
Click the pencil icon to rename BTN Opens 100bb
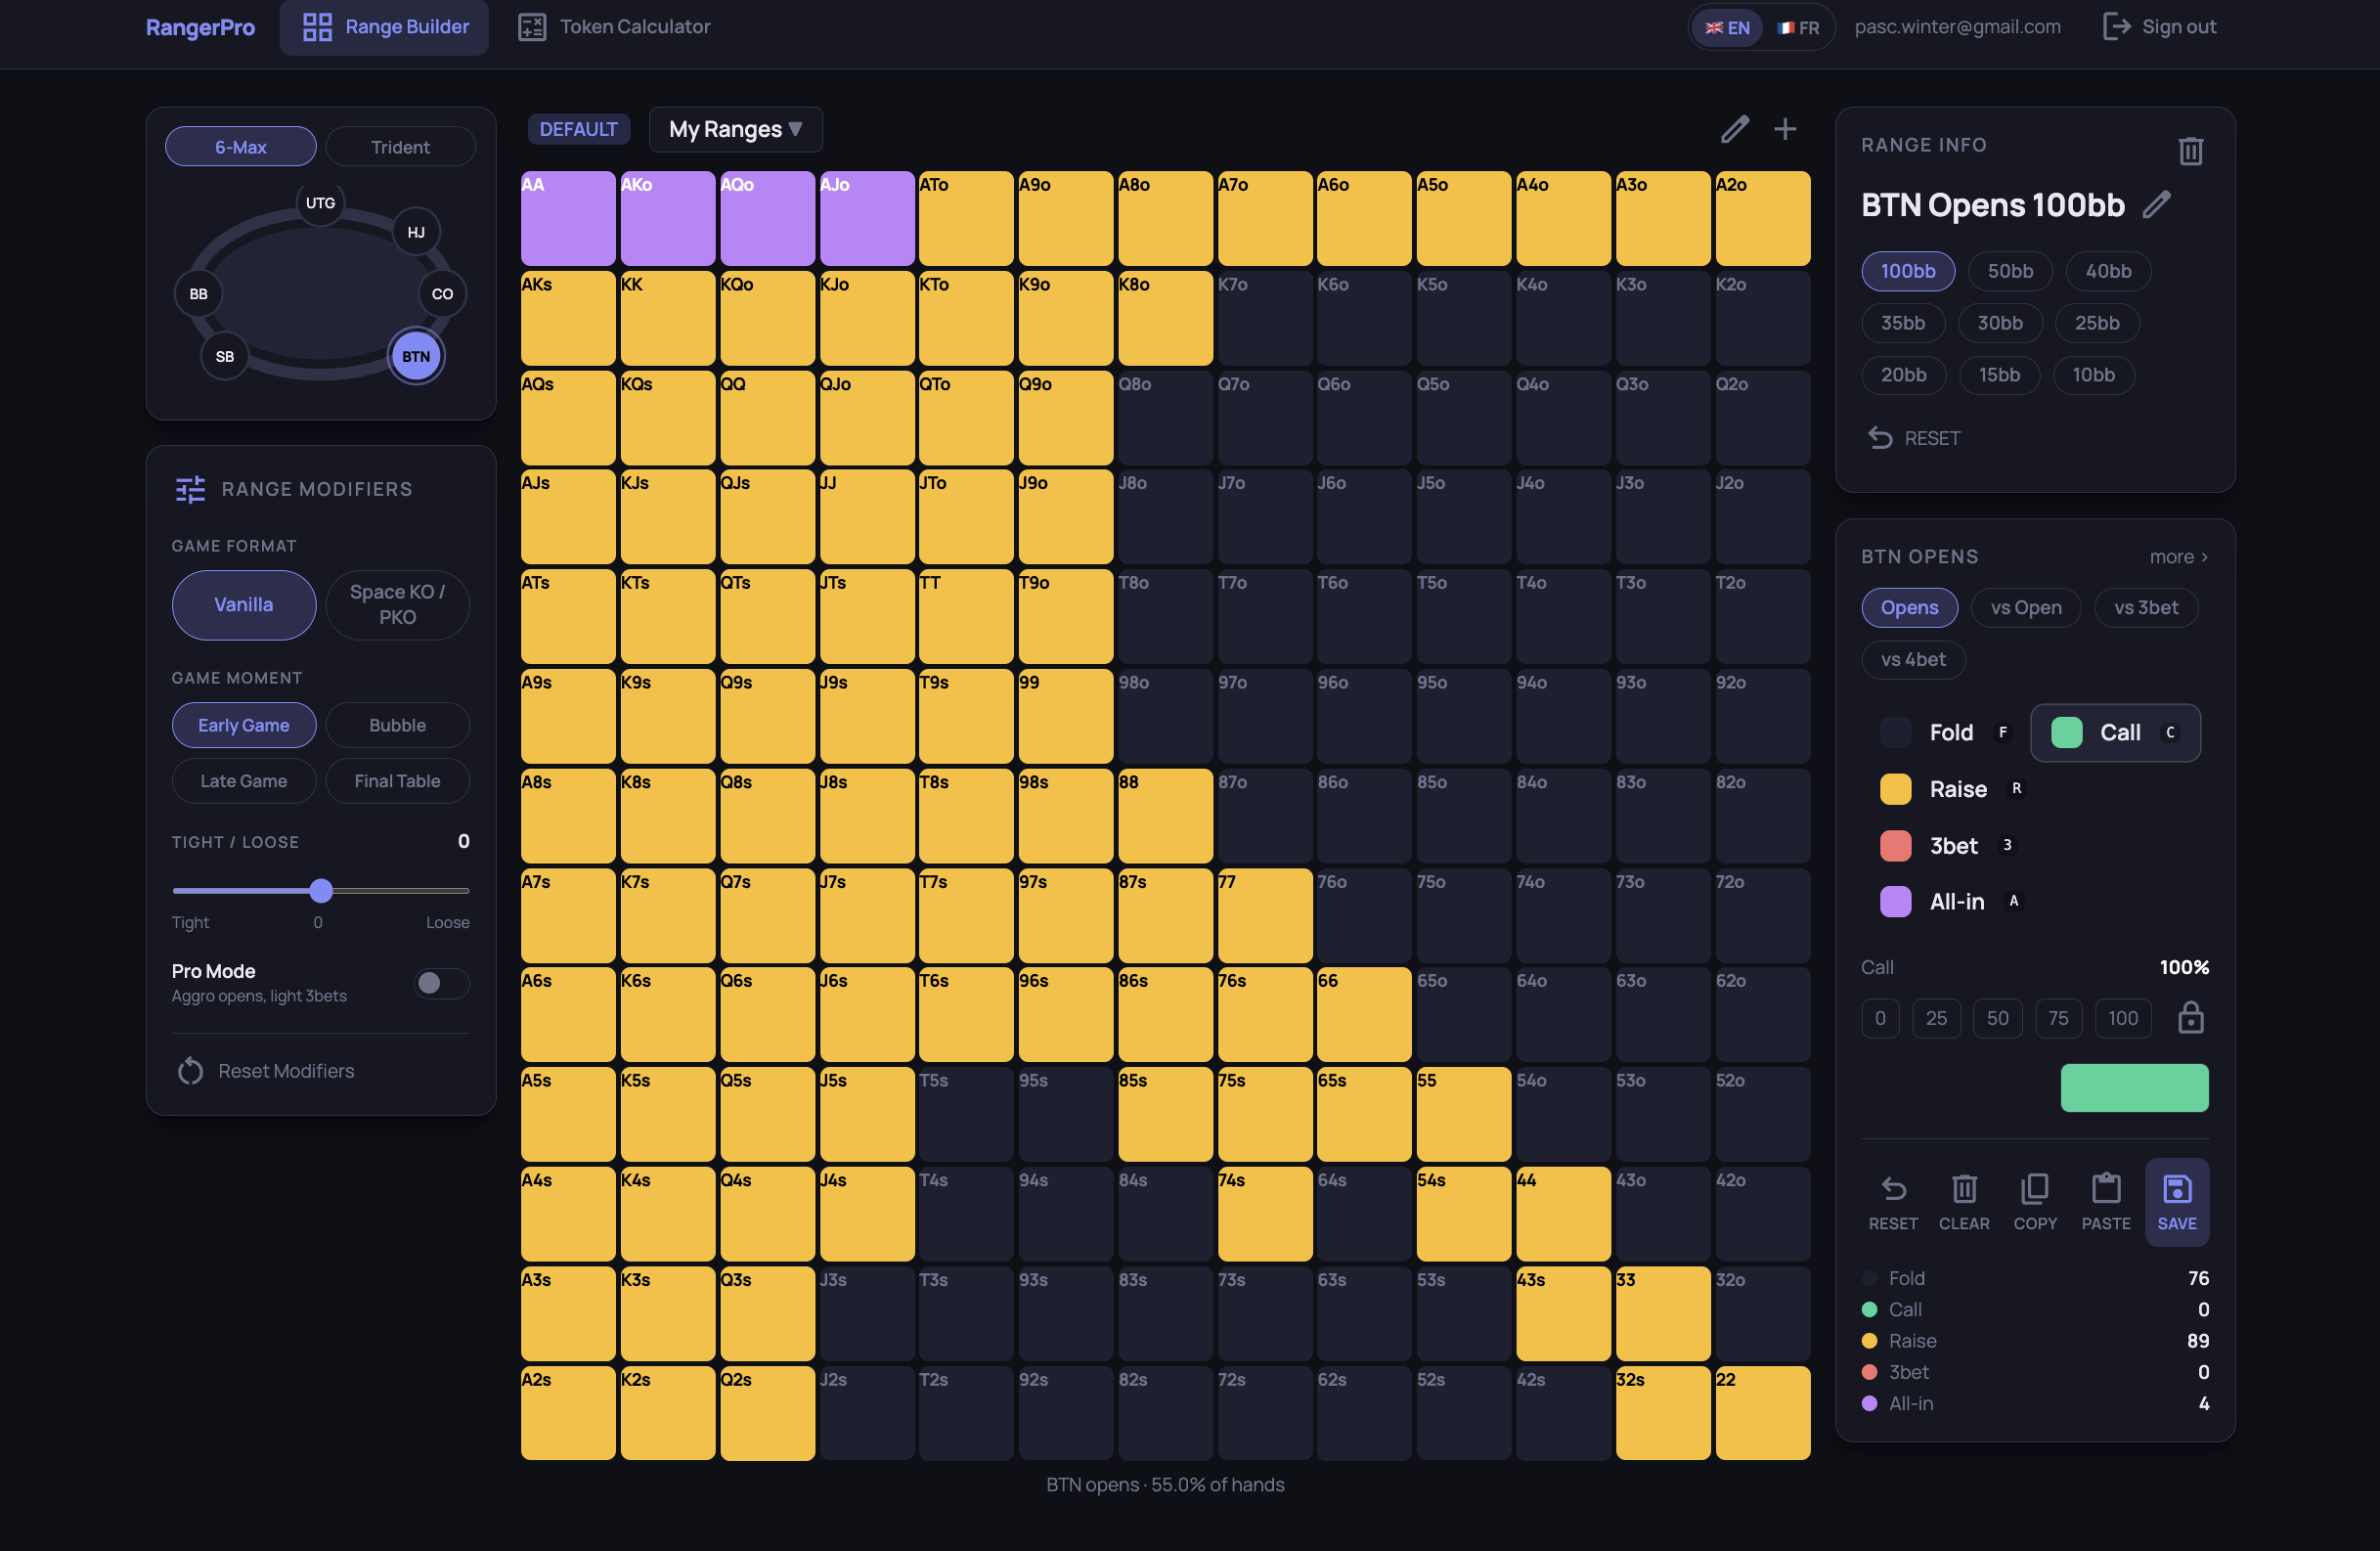pyautogui.click(x=2158, y=204)
